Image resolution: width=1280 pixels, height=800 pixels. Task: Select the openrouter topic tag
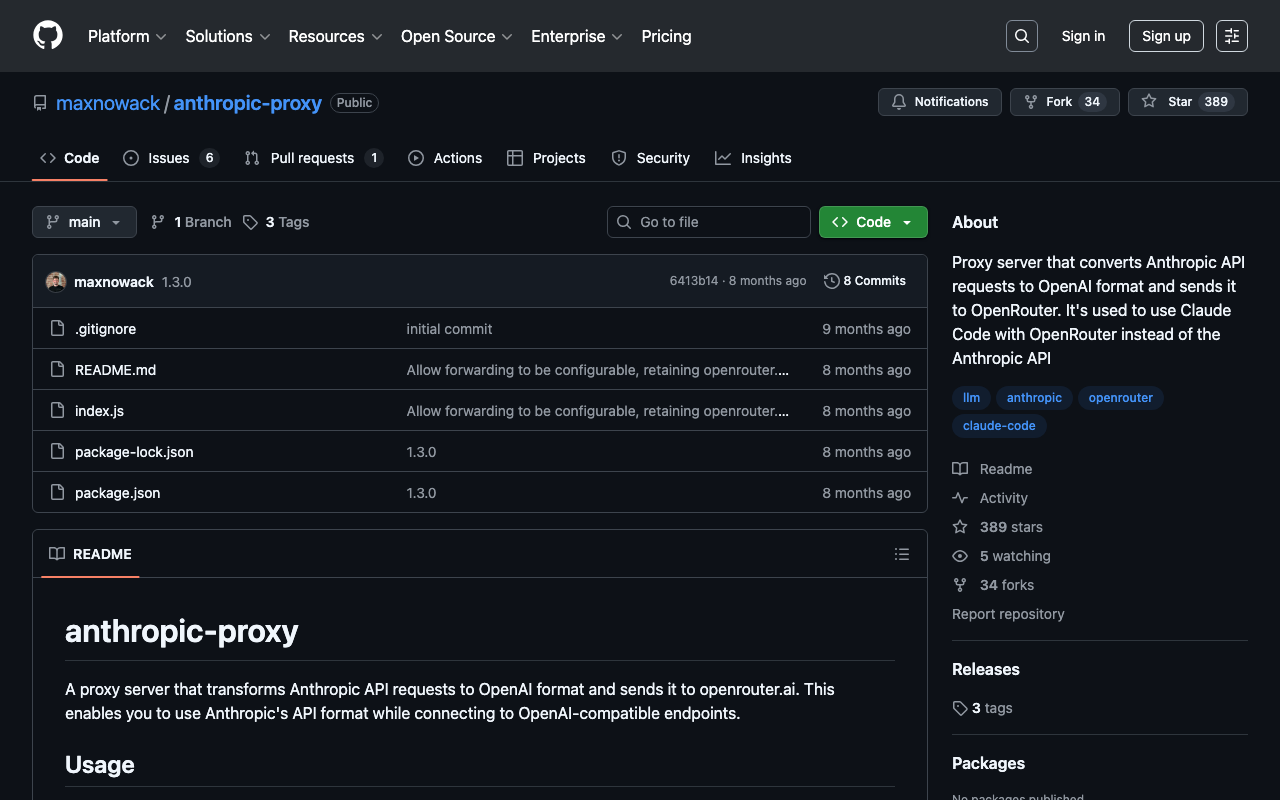pyautogui.click(x=1120, y=398)
